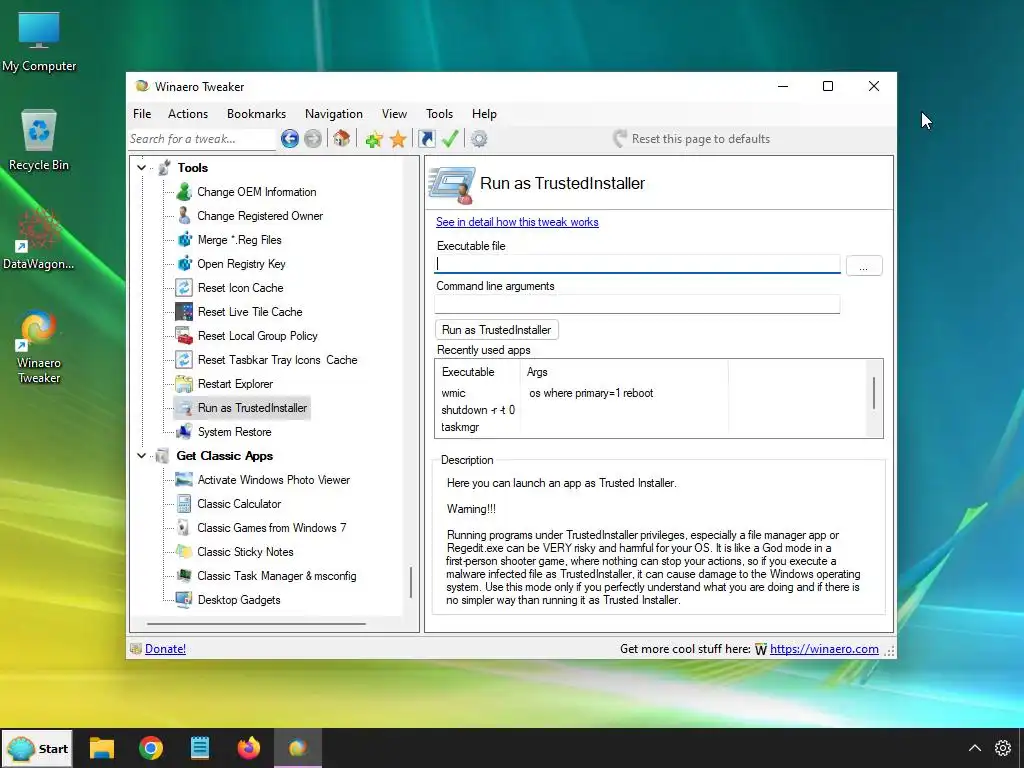This screenshot has height=768, width=1024.
Task: Click the Classic Calculator icon
Action: [184, 504]
